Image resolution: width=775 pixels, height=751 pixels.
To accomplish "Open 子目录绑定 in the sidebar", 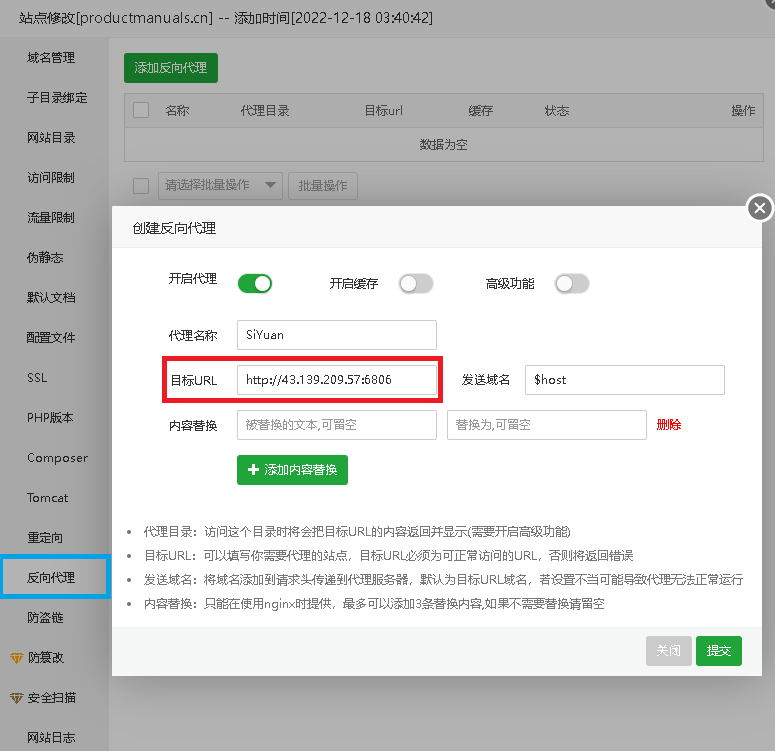I will pyautogui.click(x=57, y=98).
